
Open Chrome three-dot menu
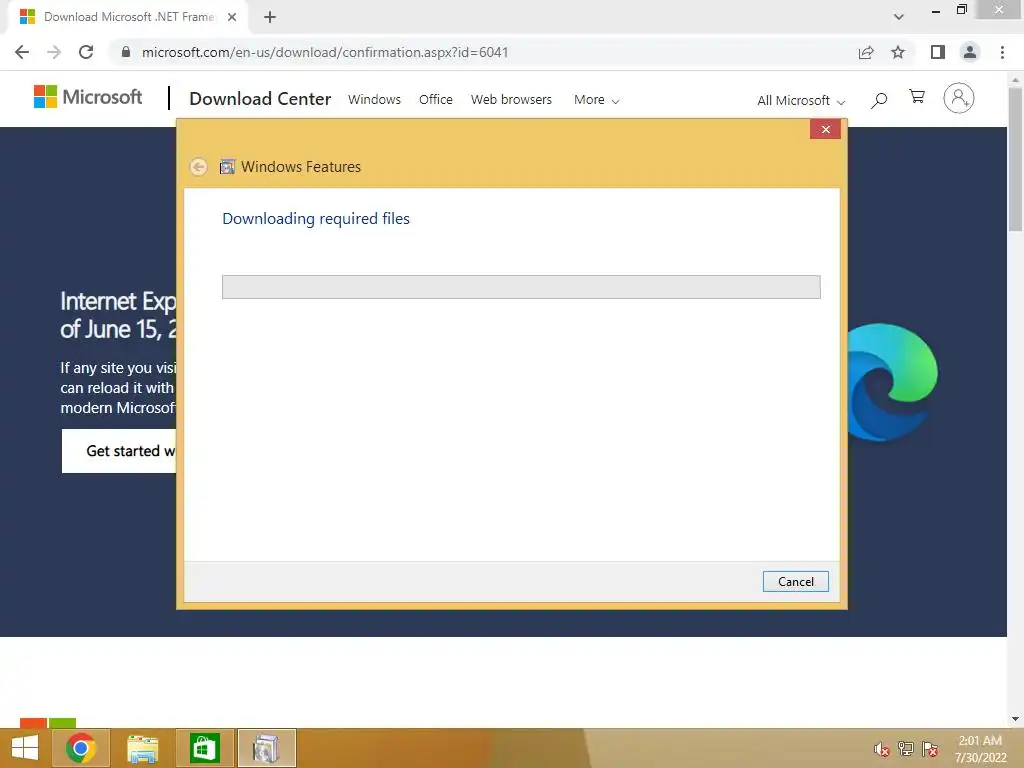pos(1002,52)
